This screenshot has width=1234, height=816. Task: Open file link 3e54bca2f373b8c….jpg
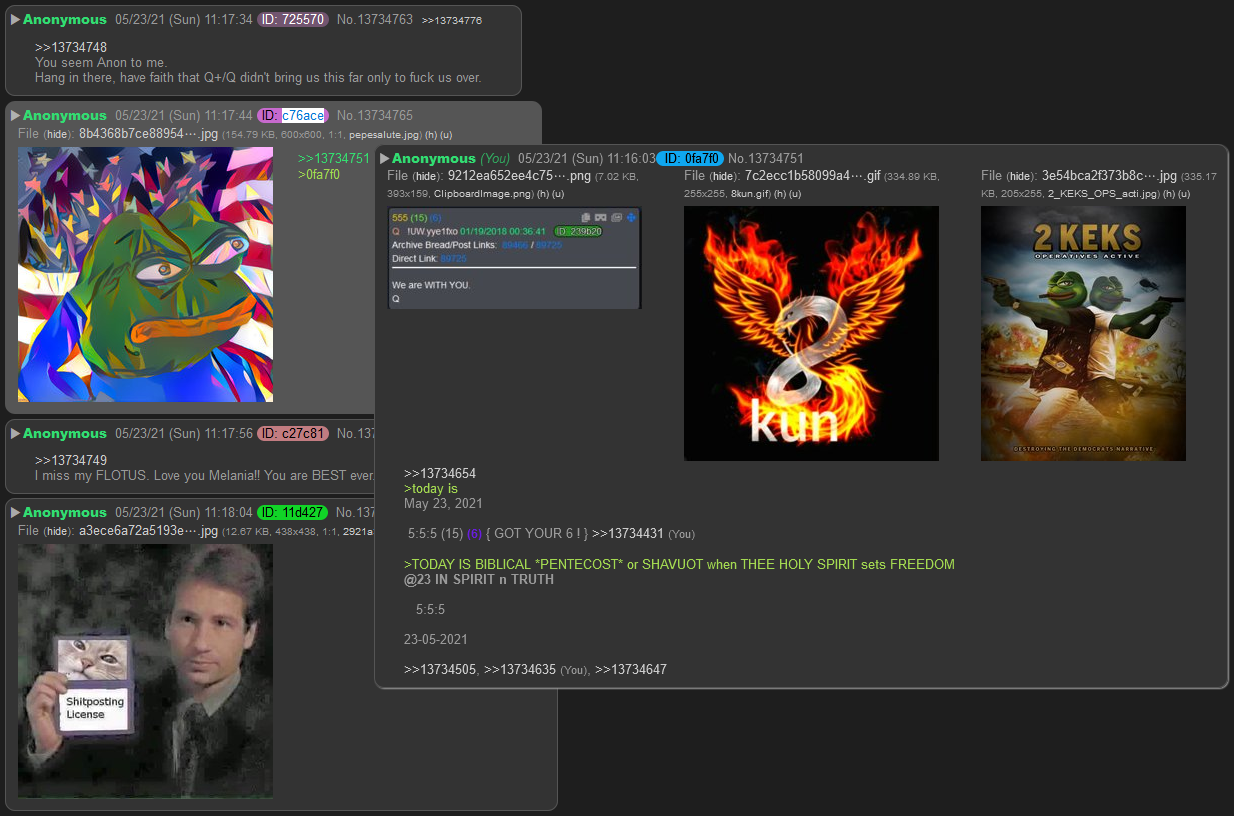click(x=1108, y=176)
